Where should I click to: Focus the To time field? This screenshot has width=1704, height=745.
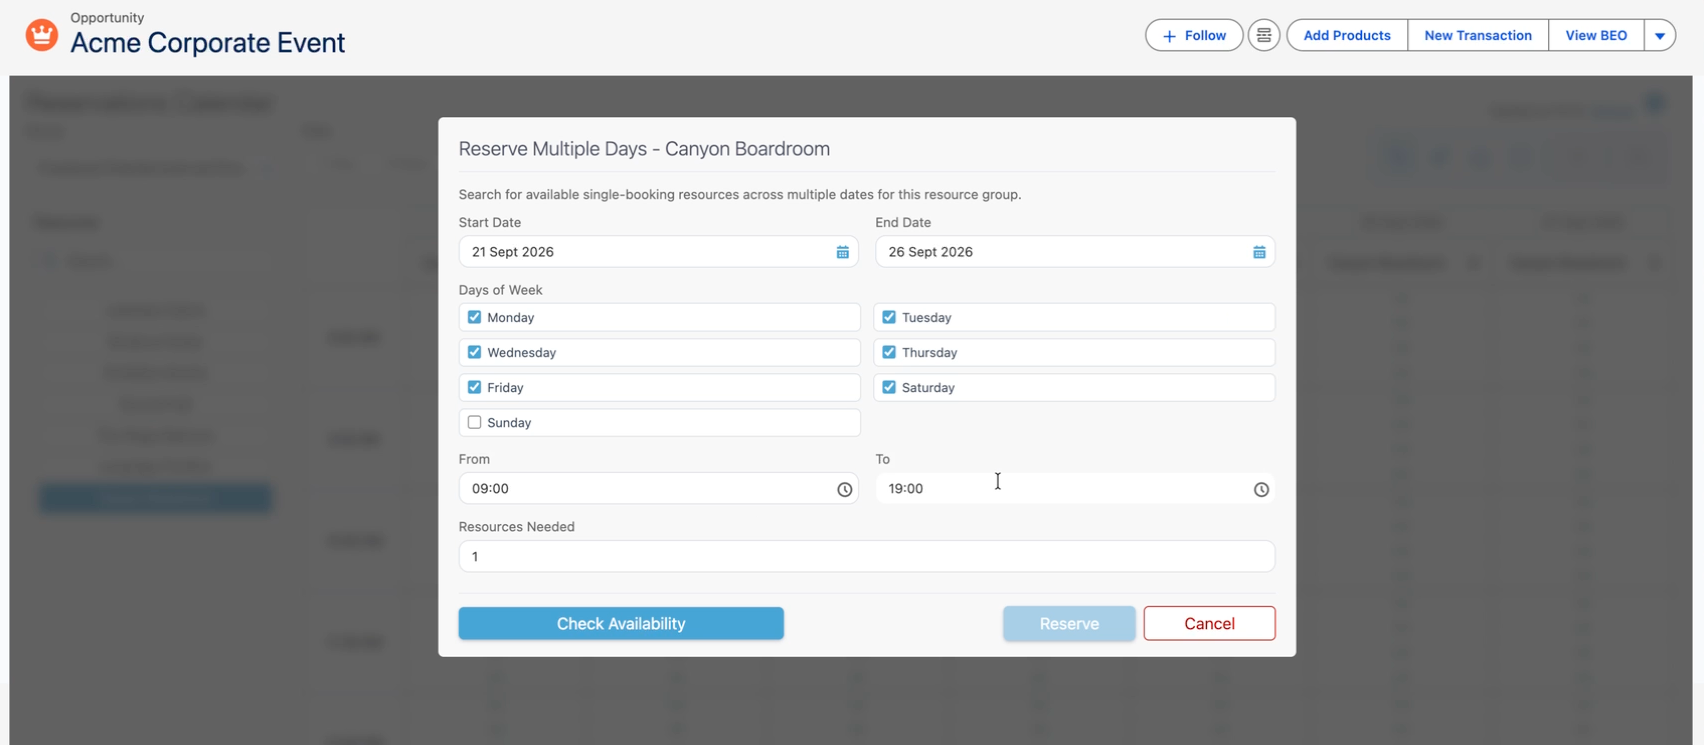(1075, 489)
